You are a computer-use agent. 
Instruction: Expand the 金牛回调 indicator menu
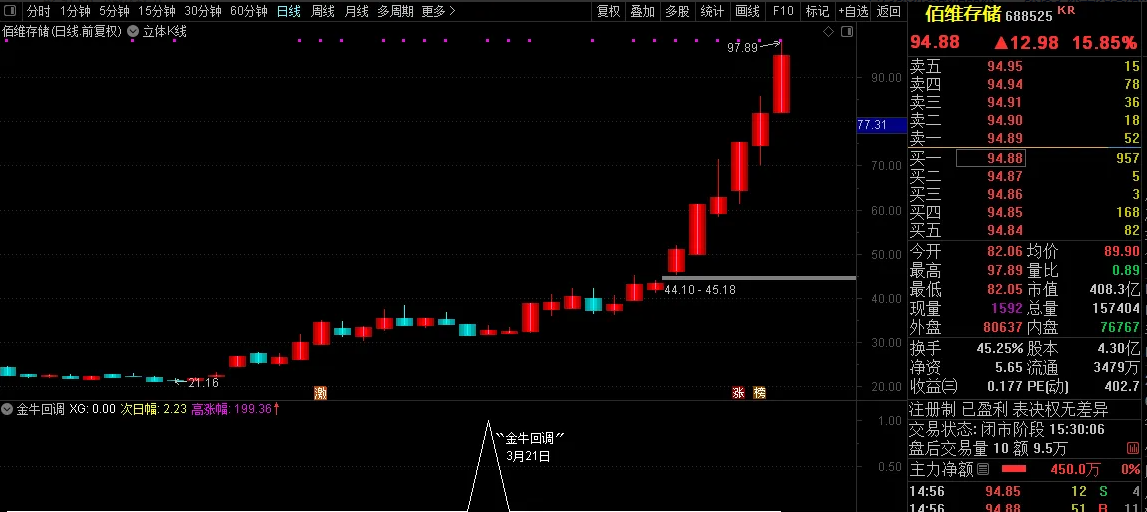(x=8, y=409)
